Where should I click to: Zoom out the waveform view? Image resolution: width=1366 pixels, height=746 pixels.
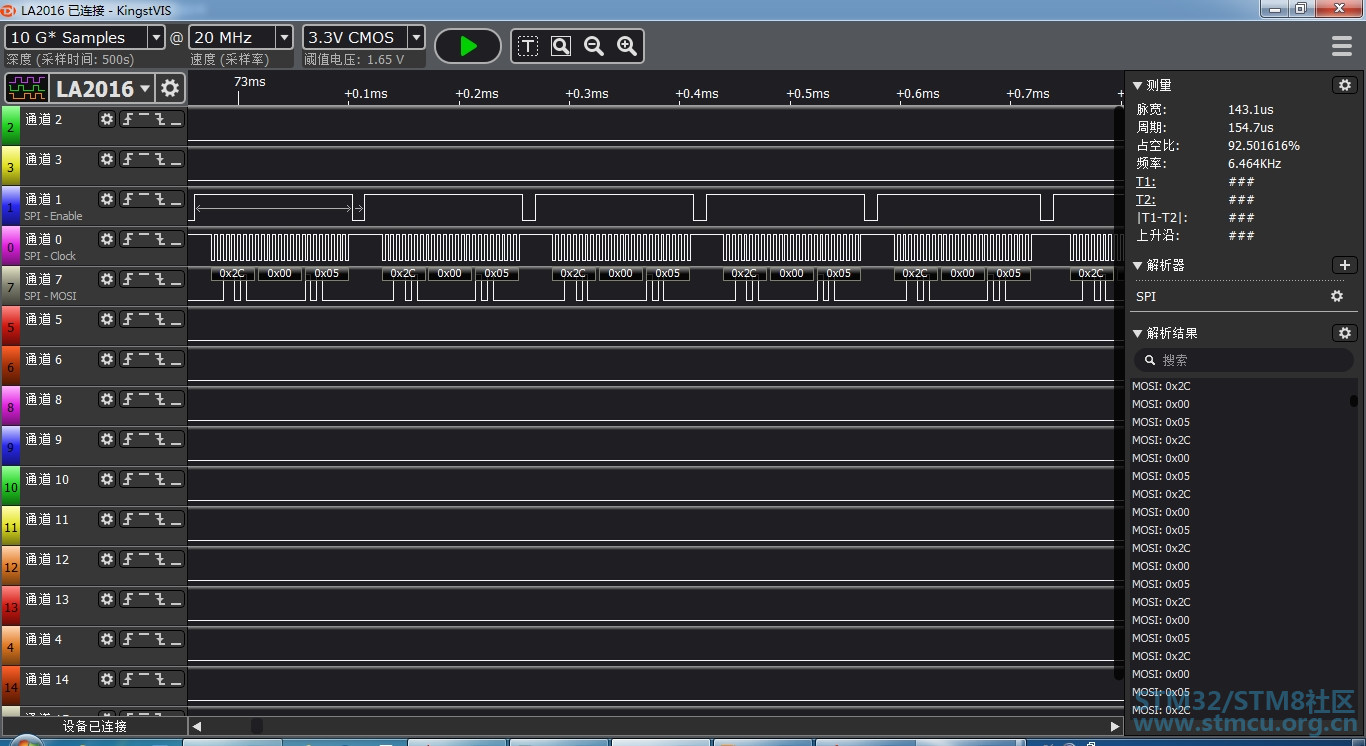(594, 46)
